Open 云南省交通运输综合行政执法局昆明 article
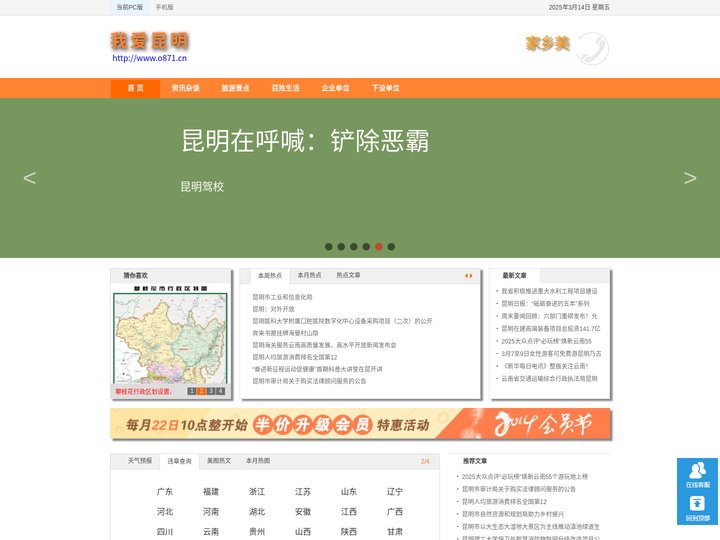This screenshot has width=720, height=540. (x=549, y=378)
